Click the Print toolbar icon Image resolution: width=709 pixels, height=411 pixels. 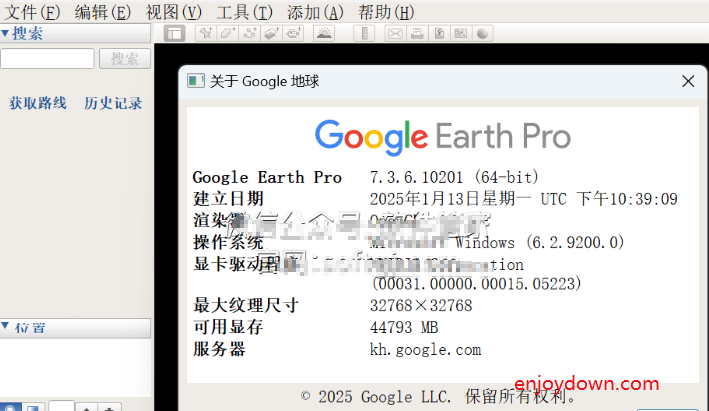tap(417, 33)
